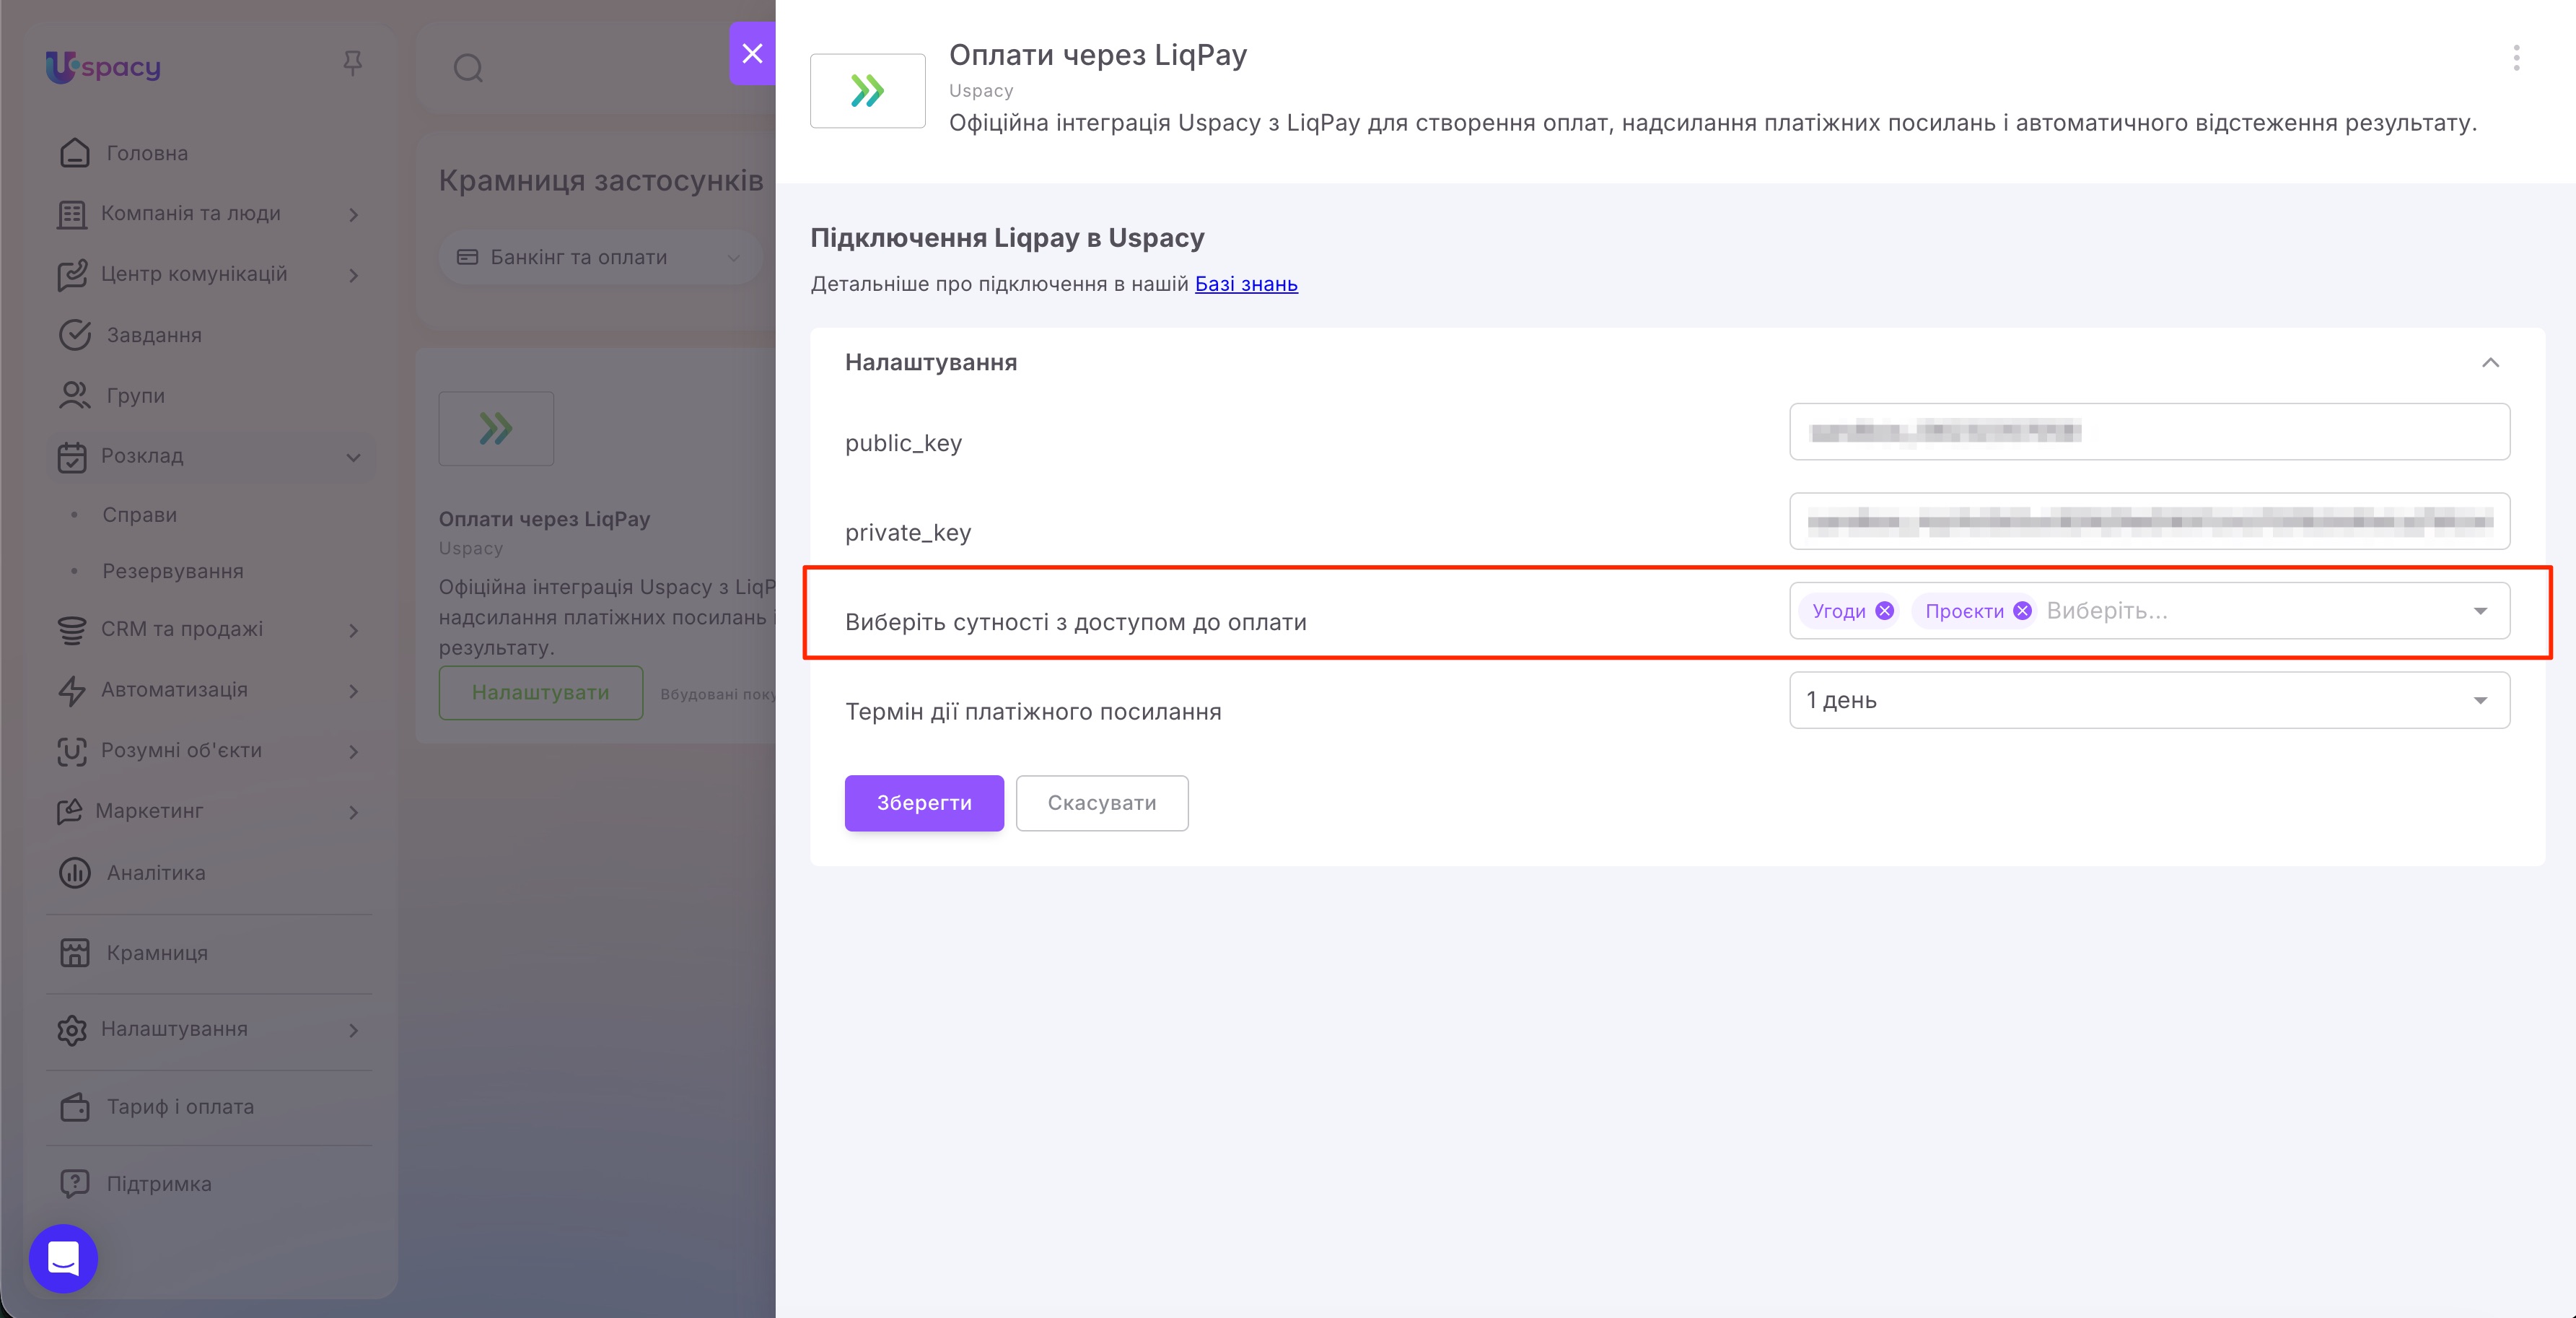The width and height of the screenshot is (2576, 1318).
Task: Open the chat widget bubble
Action: pos(63,1258)
